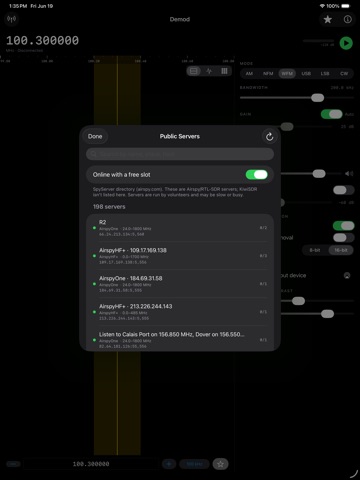Select NFM mode
The image size is (360, 480).
coord(268,73)
